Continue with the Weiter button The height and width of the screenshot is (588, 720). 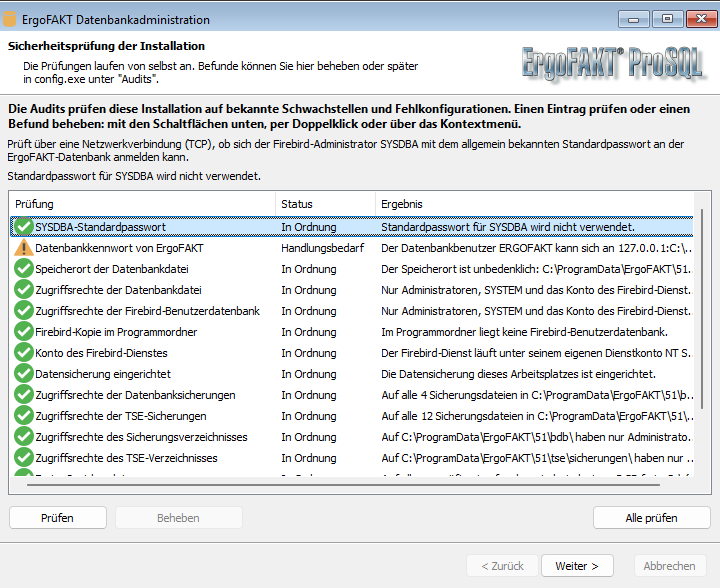[x=577, y=566]
